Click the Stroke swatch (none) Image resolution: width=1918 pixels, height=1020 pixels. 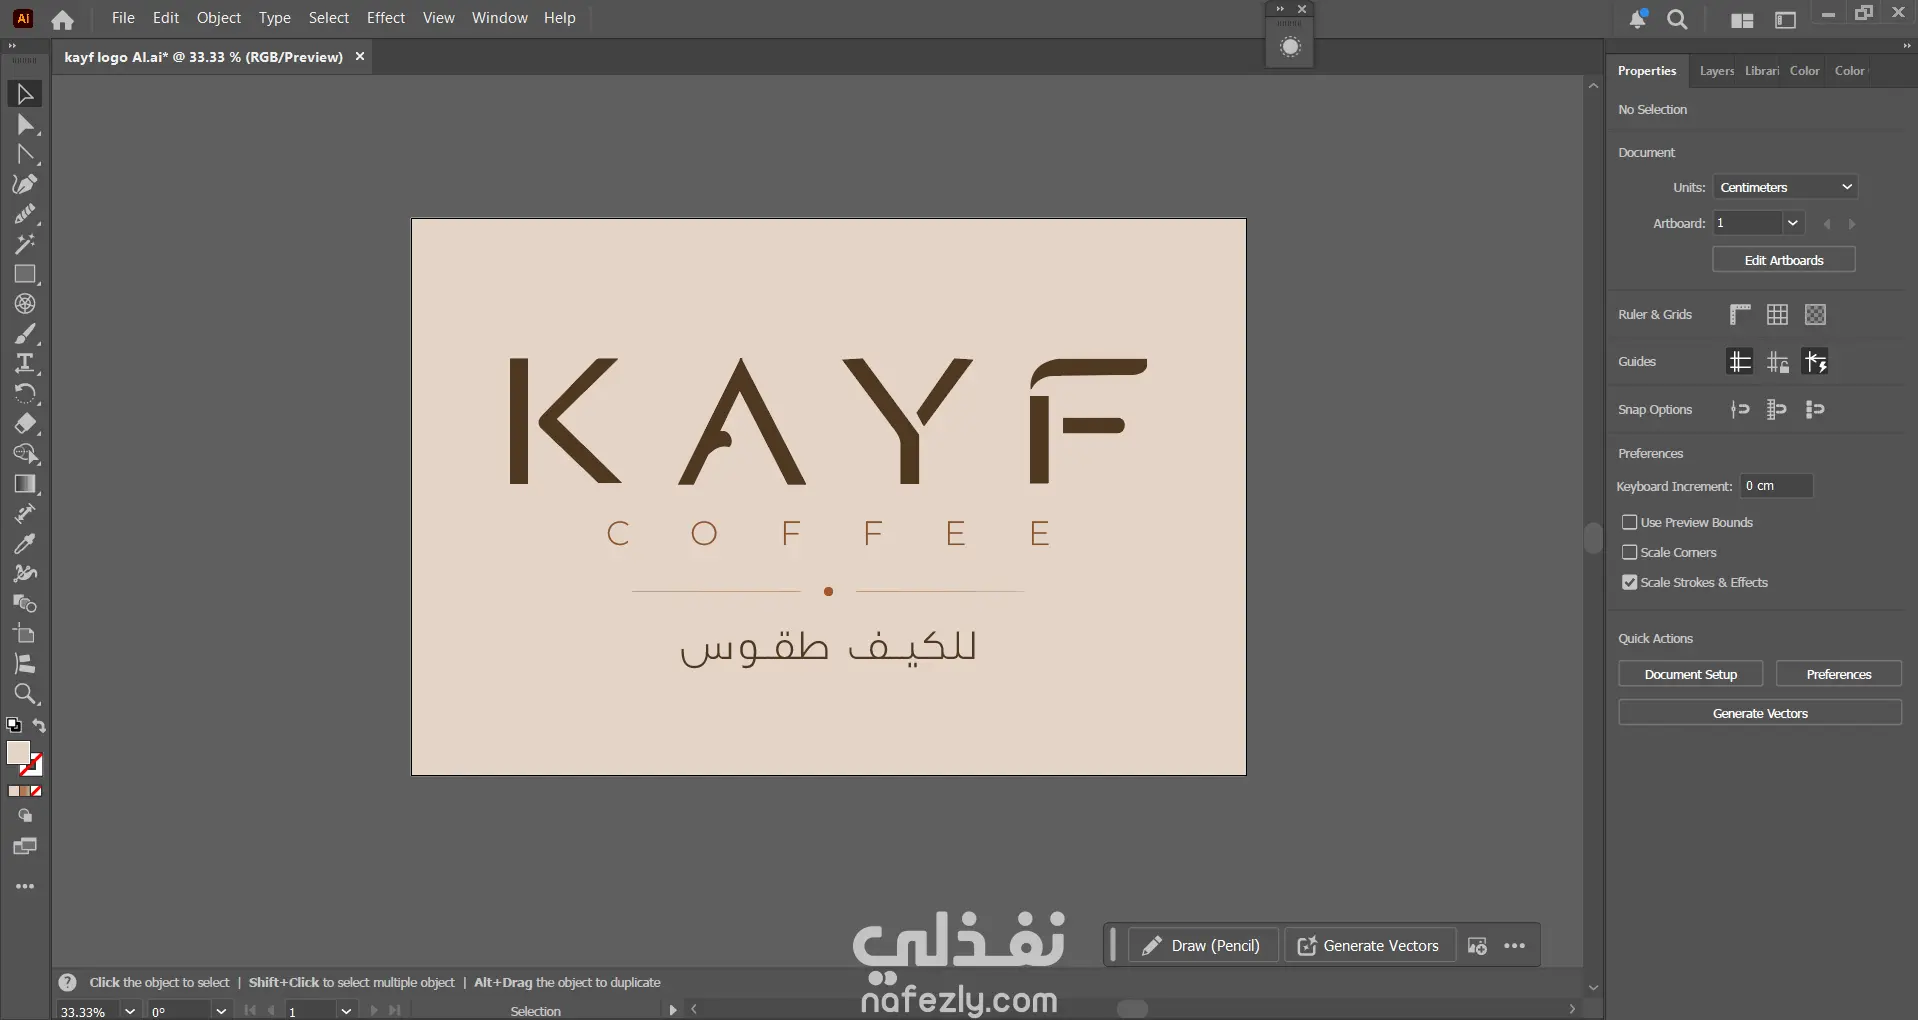point(32,766)
